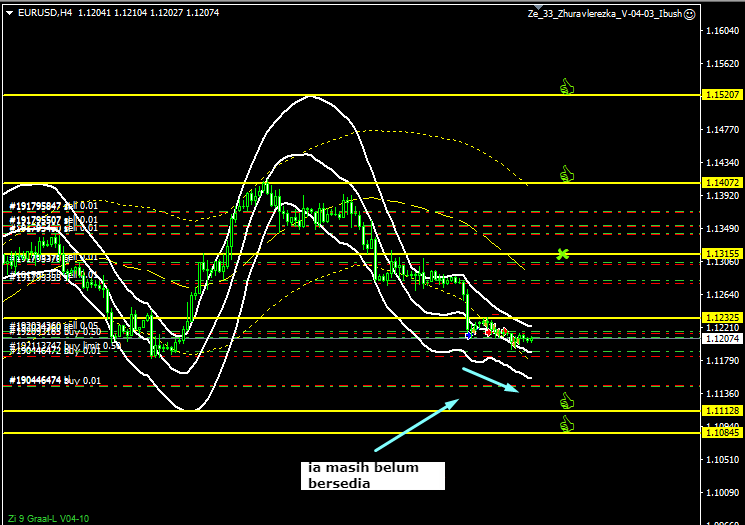Click the yellow 1.15207 price tag
Viewport: 745px width, 525px height.
point(722,95)
